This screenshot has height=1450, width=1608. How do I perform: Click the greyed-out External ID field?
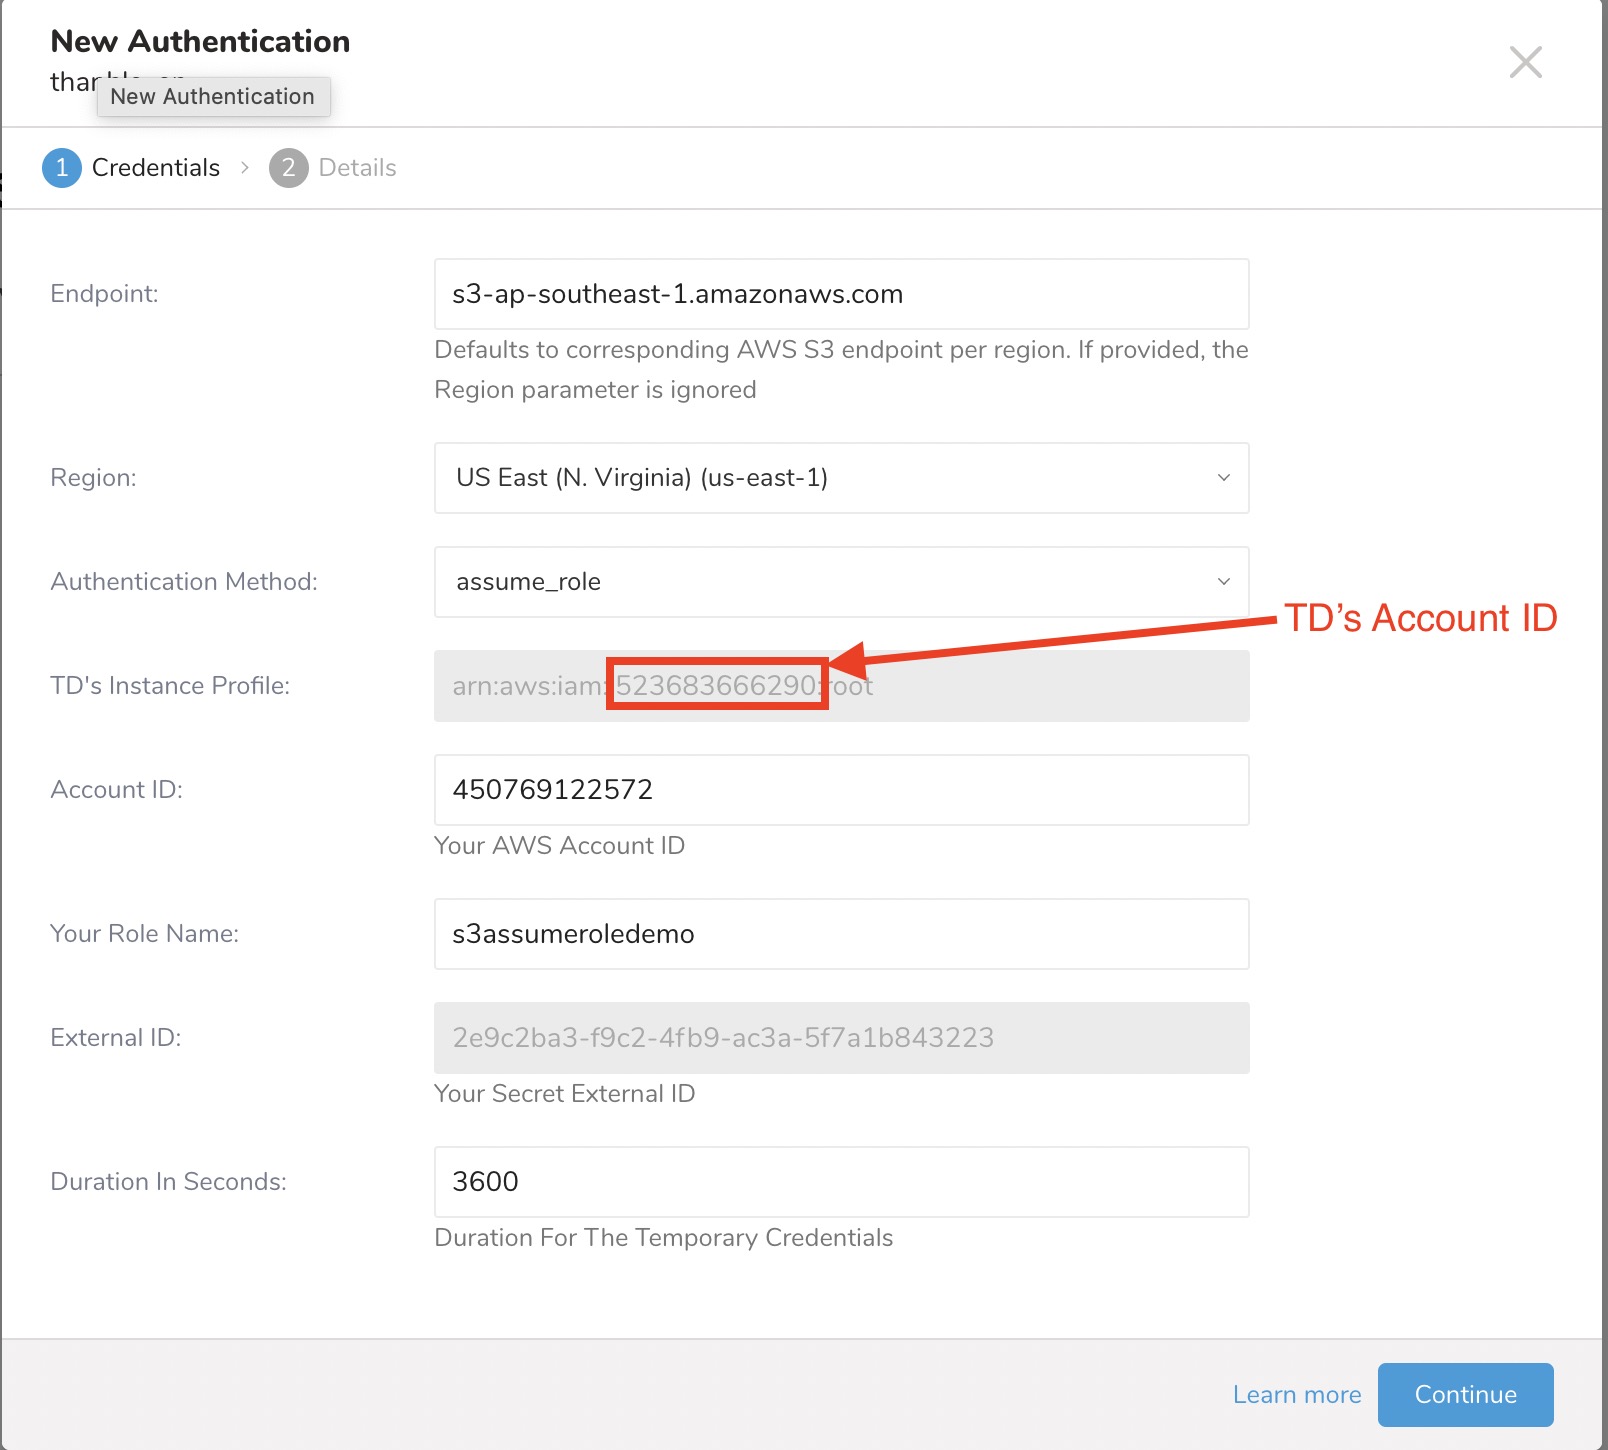pos(840,1038)
